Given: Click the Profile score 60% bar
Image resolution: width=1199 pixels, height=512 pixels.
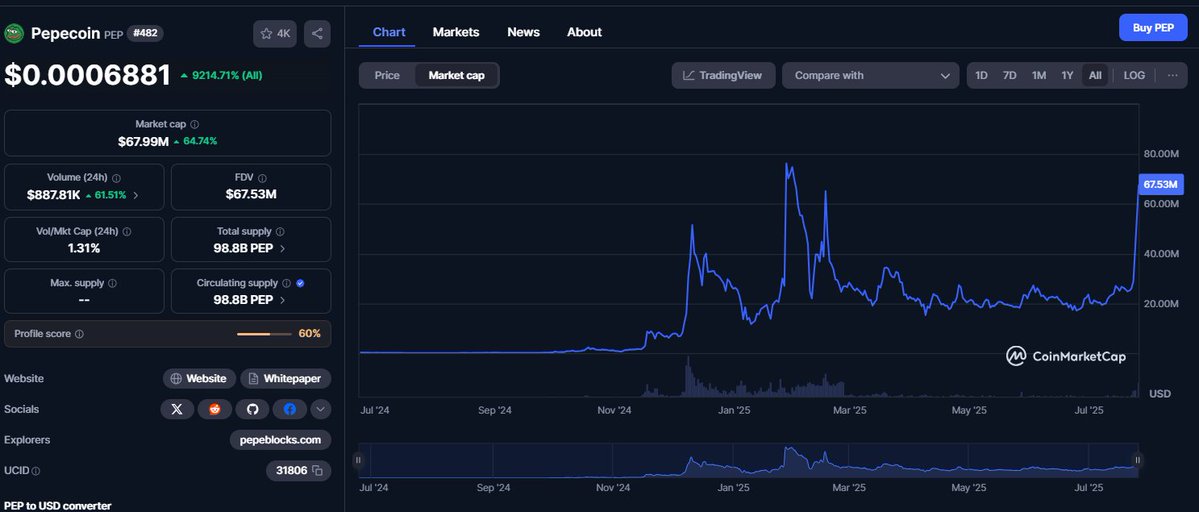Looking at the screenshot, I should [265, 334].
